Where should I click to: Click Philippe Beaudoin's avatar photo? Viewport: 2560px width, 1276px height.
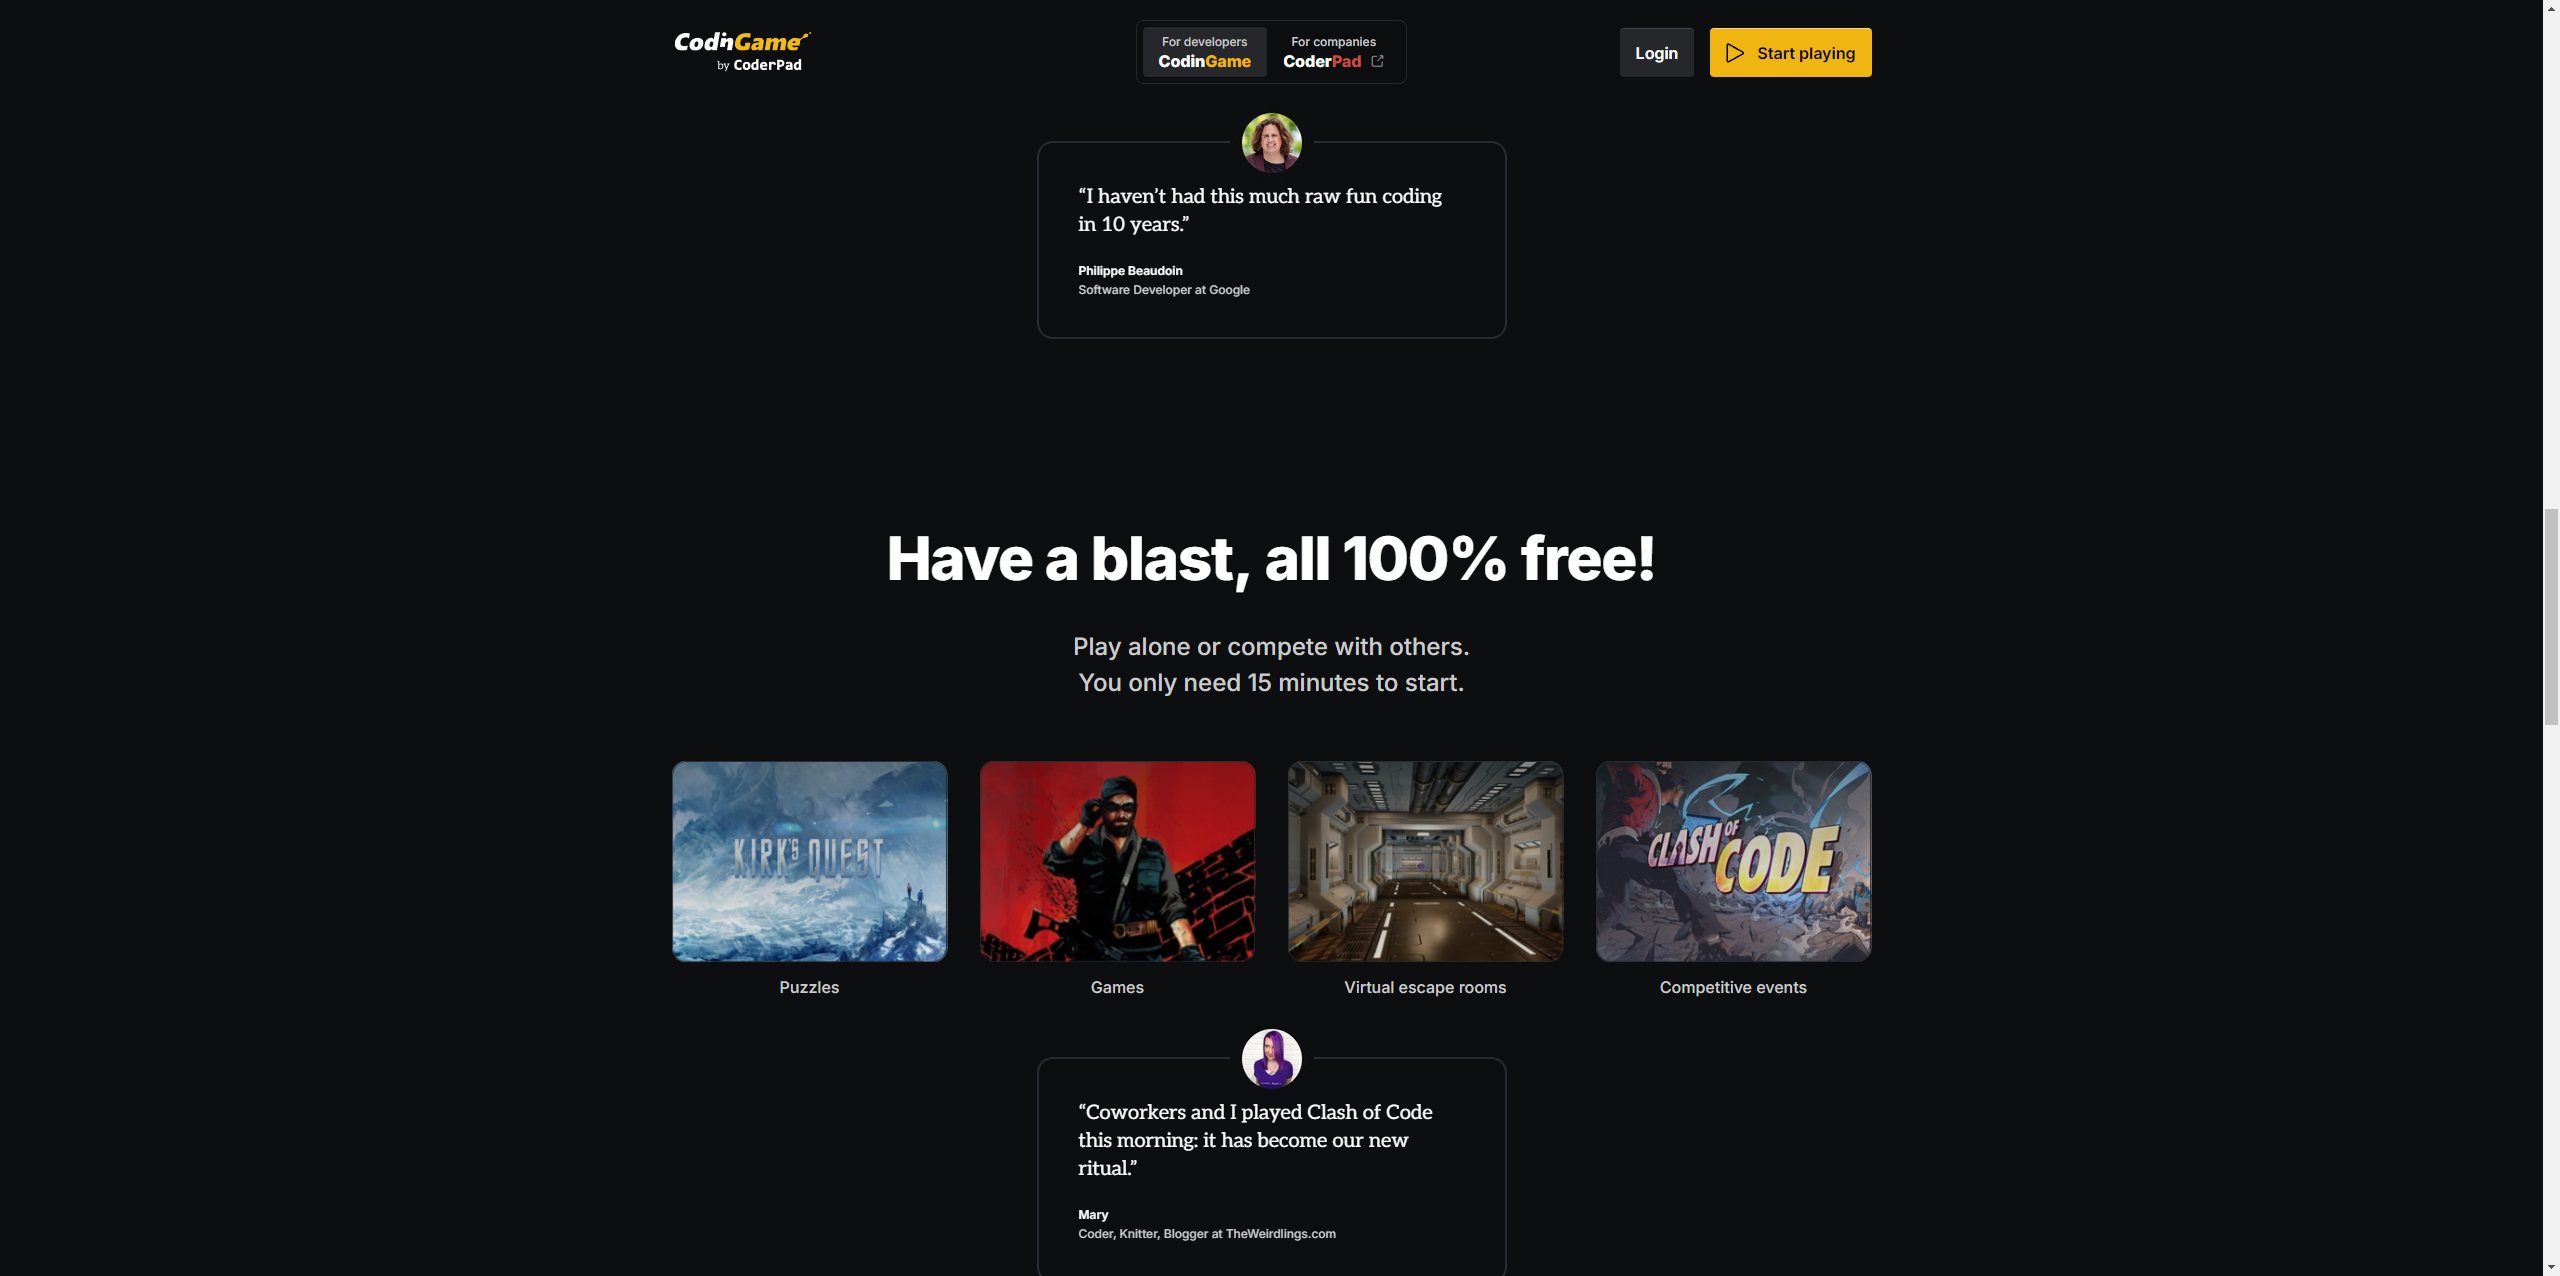(1271, 142)
